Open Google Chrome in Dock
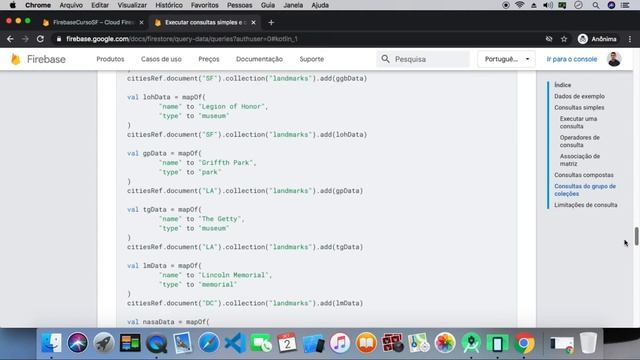 (x=524, y=342)
